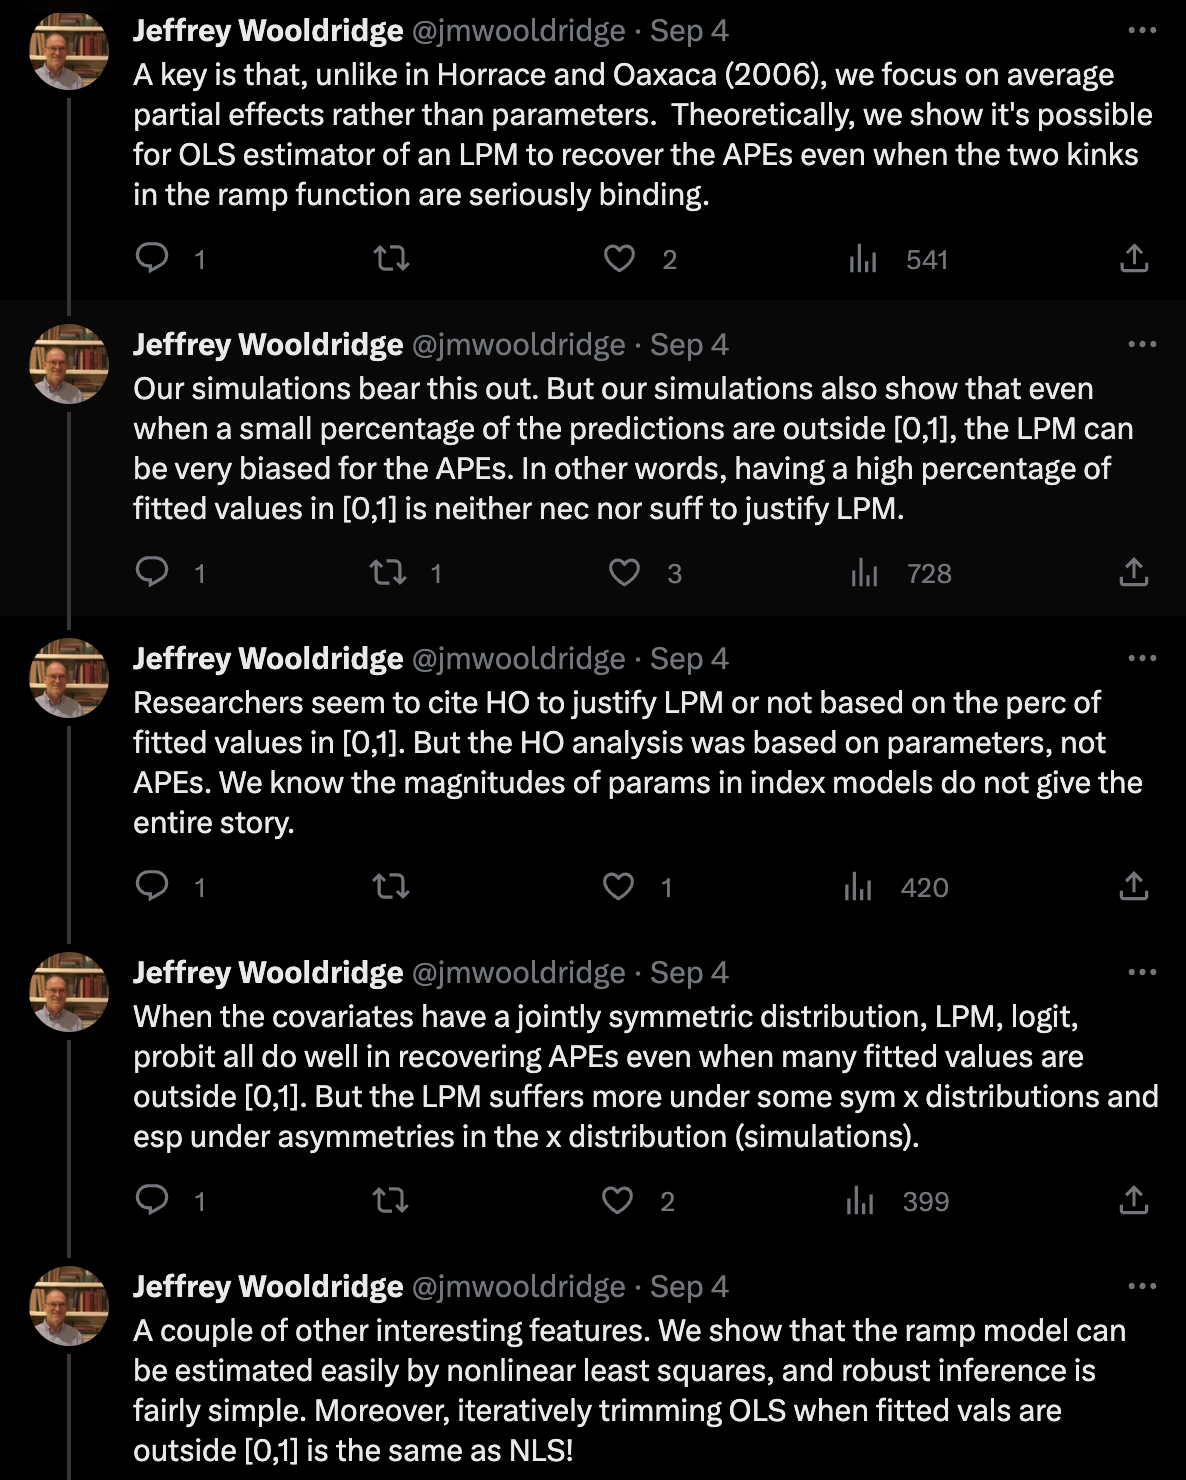This screenshot has width=1186, height=1480.
Task: Retweet the jointly symmetric distribution tweet
Action: click(x=390, y=1200)
